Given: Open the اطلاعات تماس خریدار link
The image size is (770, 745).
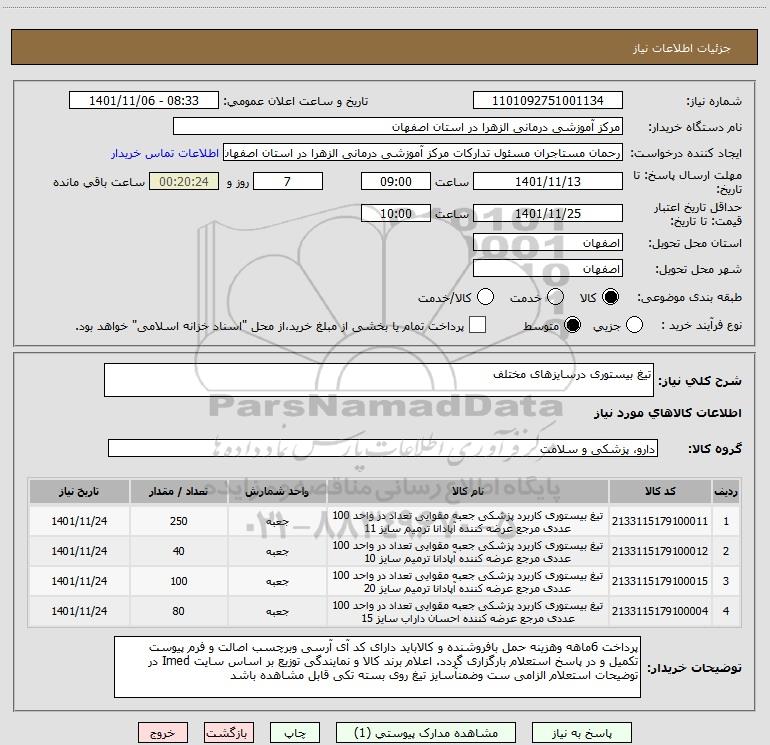Looking at the screenshot, I should point(165,153).
